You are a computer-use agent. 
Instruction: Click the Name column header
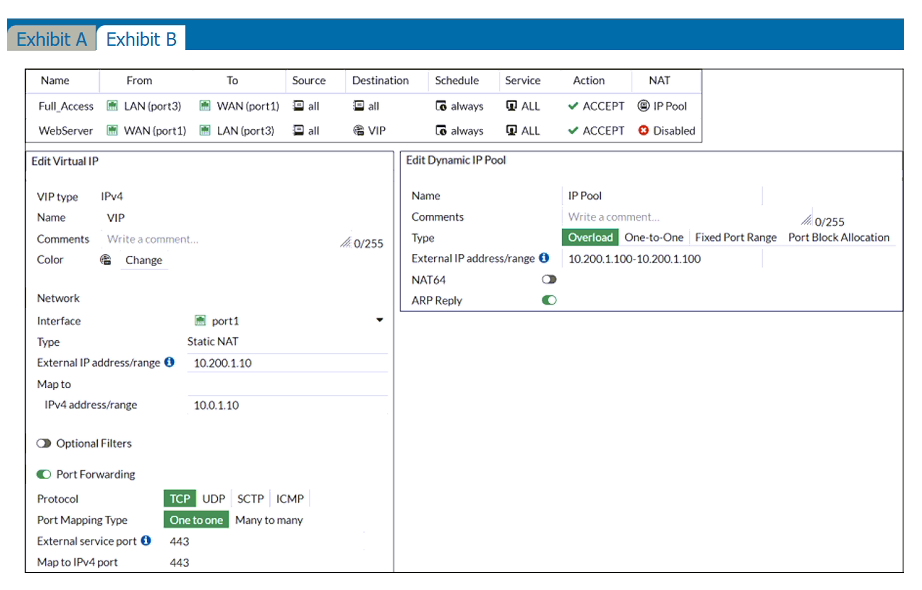click(55, 81)
